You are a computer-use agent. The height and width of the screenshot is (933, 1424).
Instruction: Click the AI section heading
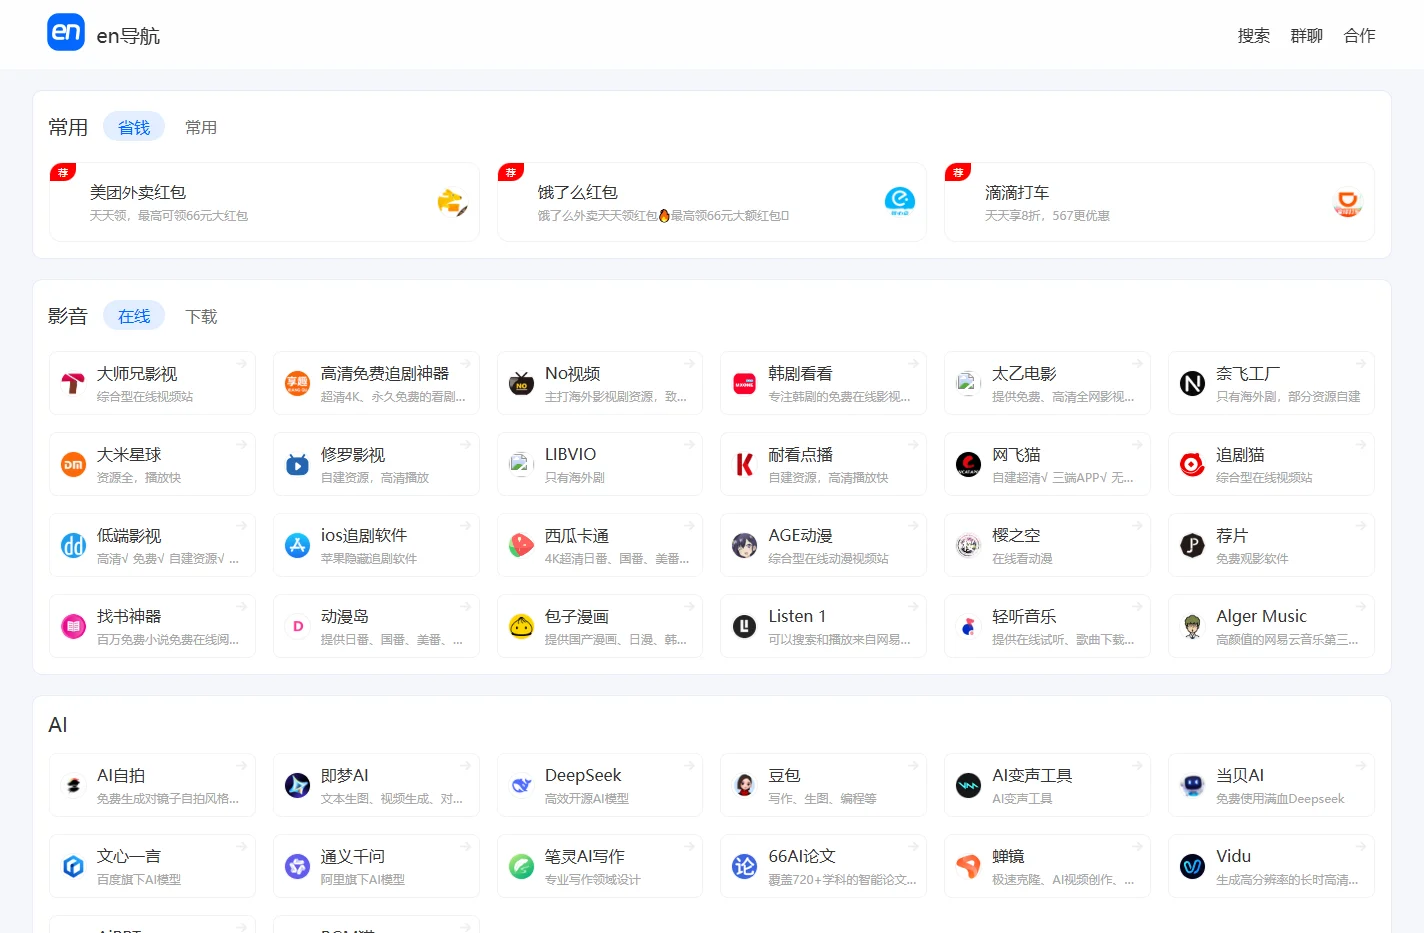[58, 725]
